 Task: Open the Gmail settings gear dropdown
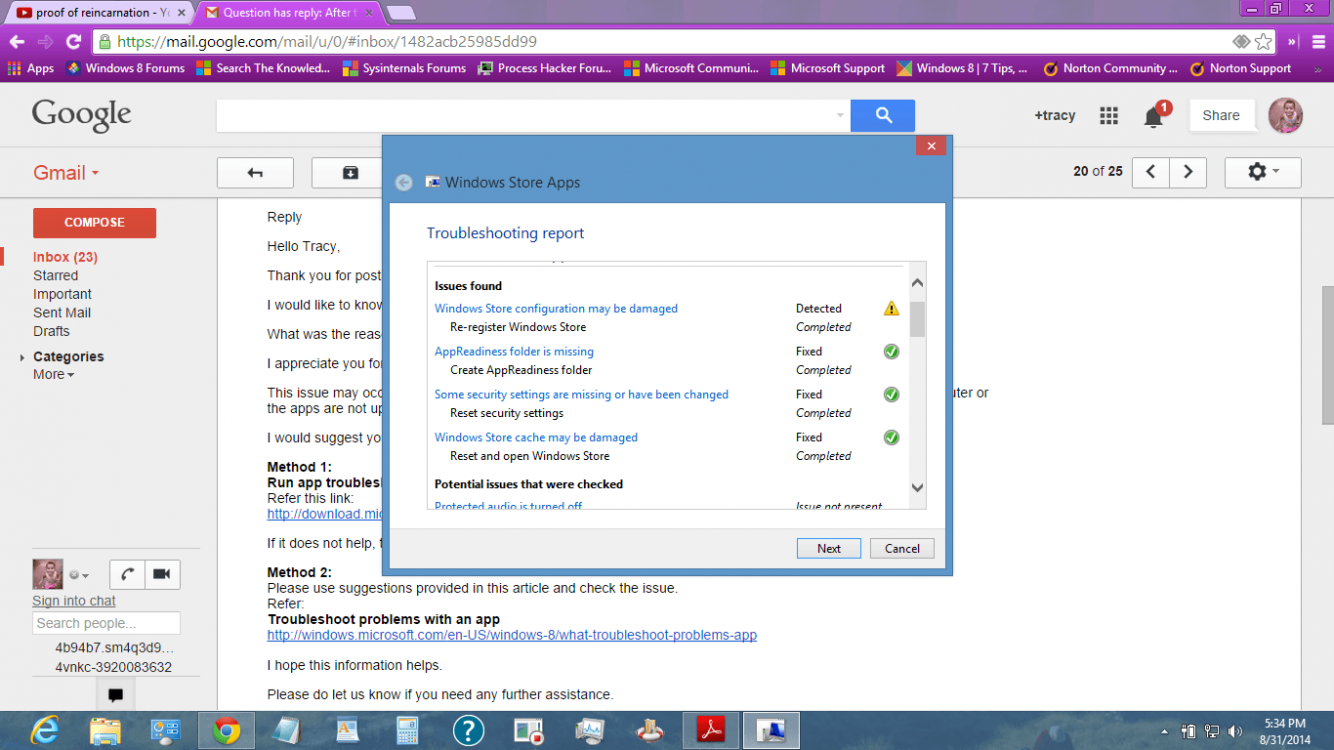tap(1263, 172)
